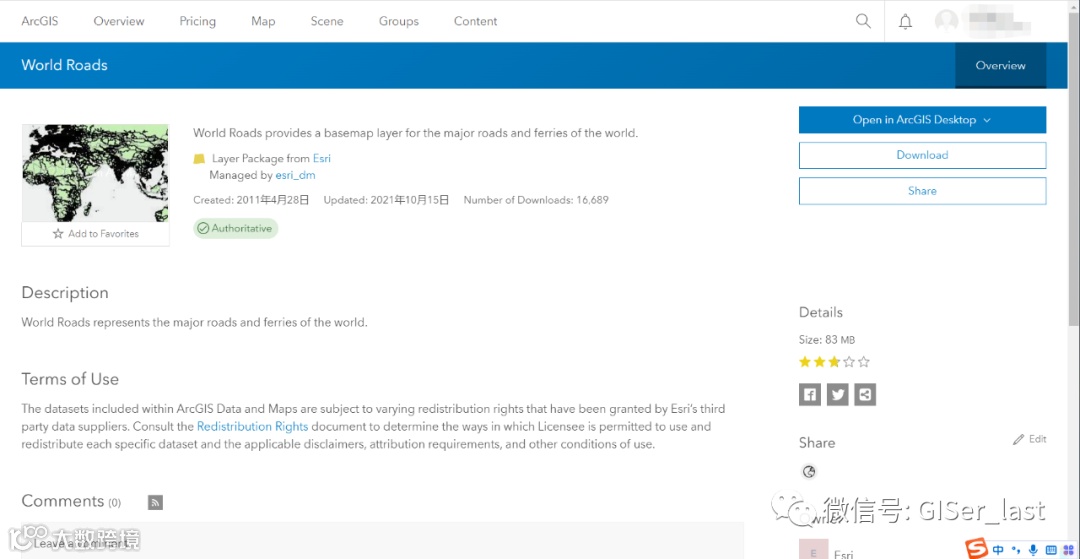
Task: Click the yellow layer package icon
Action: 199,159
